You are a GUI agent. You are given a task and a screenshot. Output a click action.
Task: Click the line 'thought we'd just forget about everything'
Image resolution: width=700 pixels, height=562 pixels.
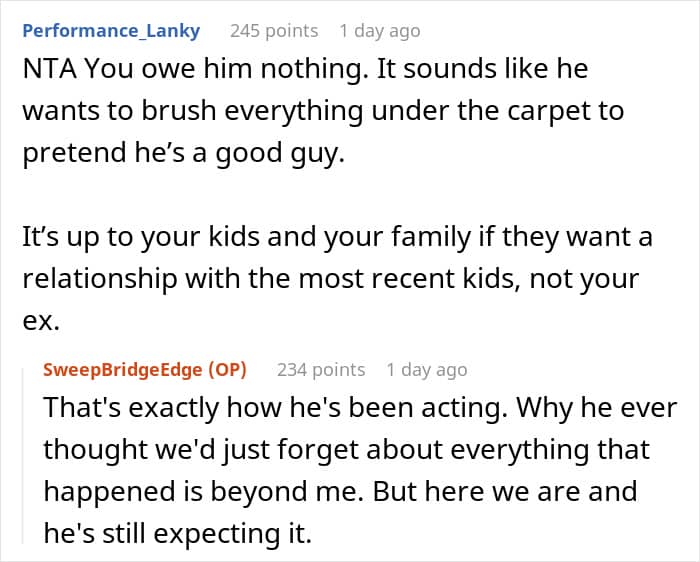tap(319, 450)
